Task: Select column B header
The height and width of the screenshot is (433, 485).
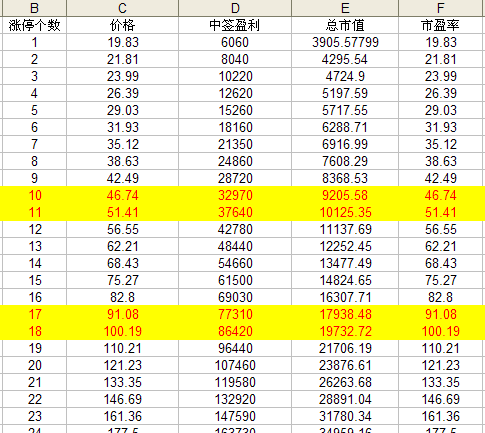Action: coord(34,8)
